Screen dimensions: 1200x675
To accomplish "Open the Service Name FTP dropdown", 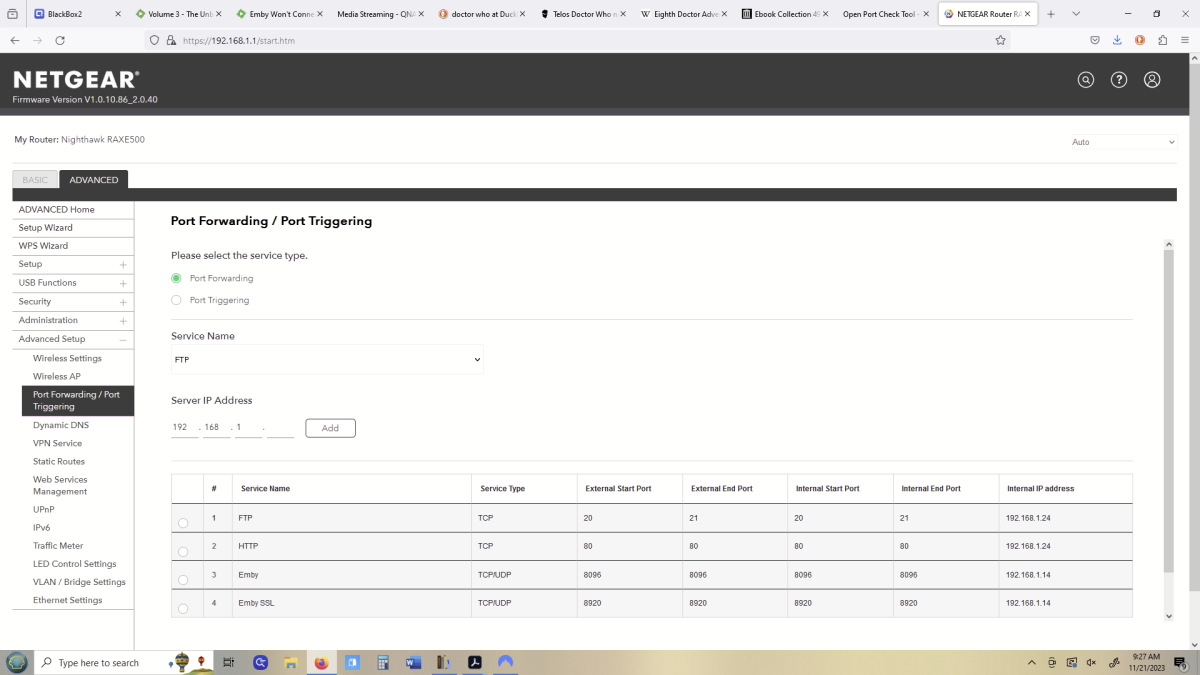I will 327,359.
